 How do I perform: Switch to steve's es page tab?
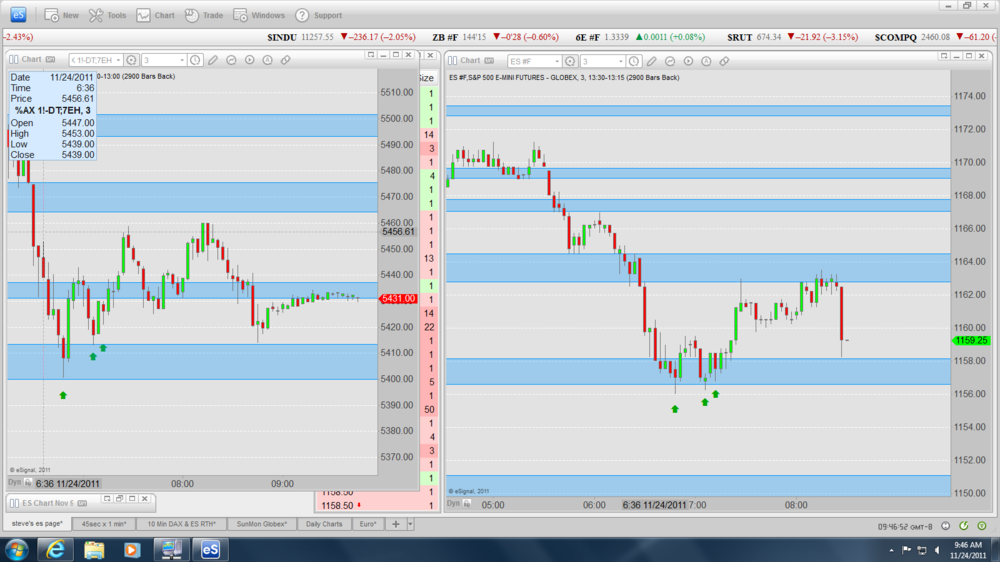[37, 524]
